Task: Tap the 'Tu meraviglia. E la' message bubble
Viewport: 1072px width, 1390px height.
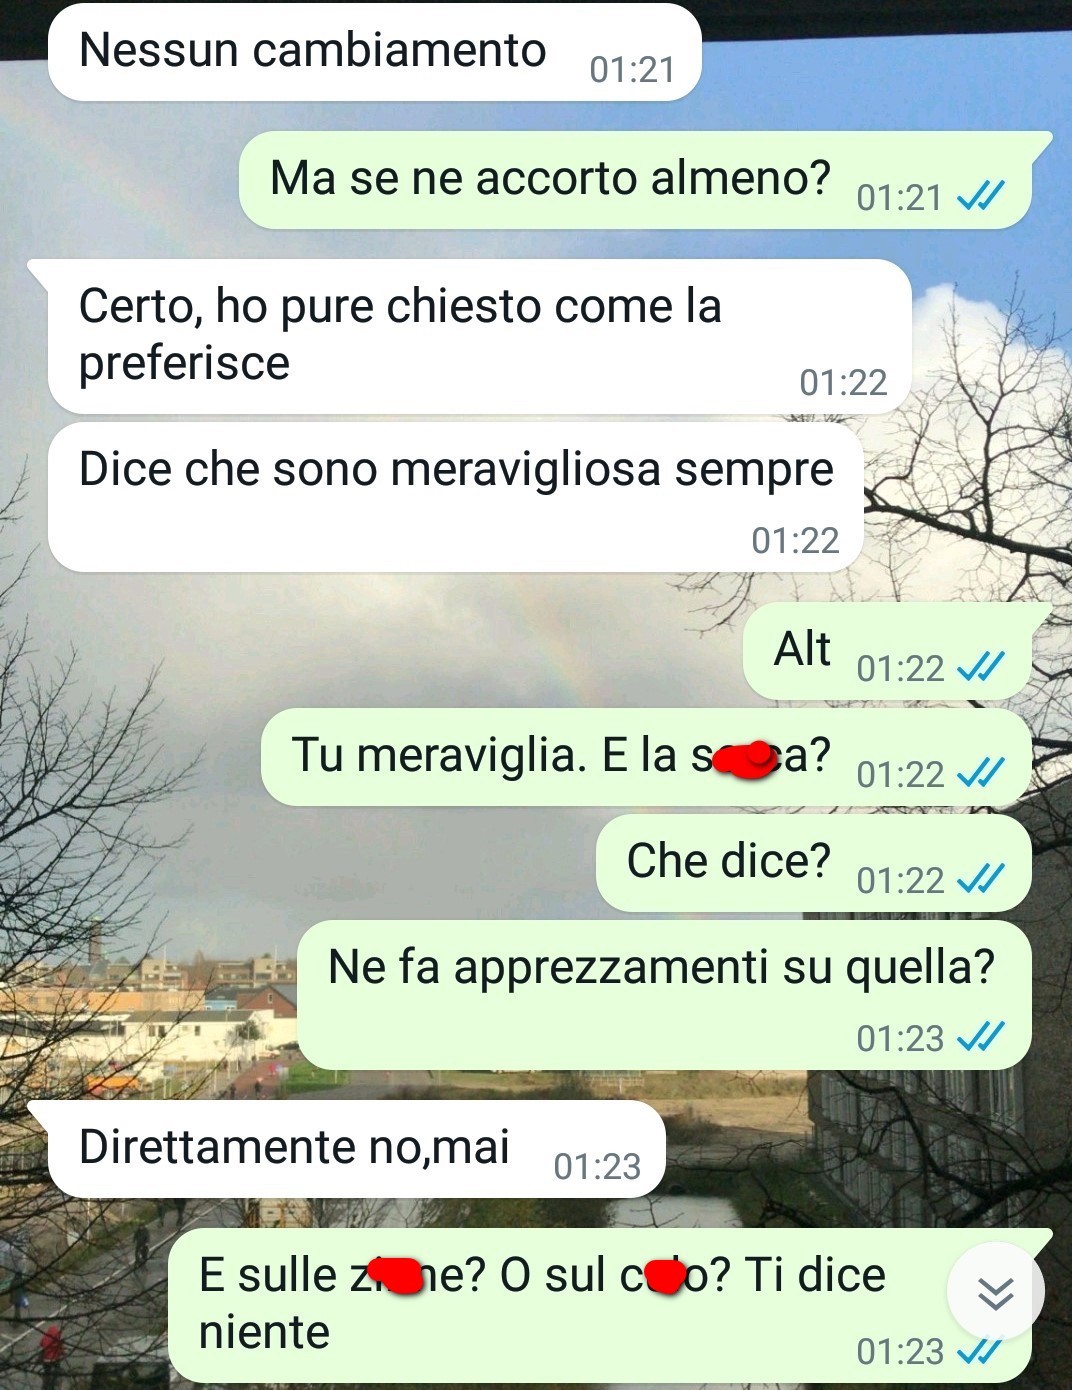Action: [646, 757]
